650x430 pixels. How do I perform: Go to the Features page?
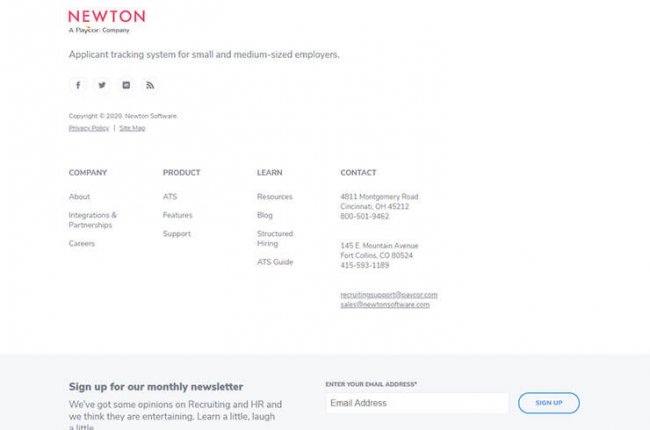point(177,215)
